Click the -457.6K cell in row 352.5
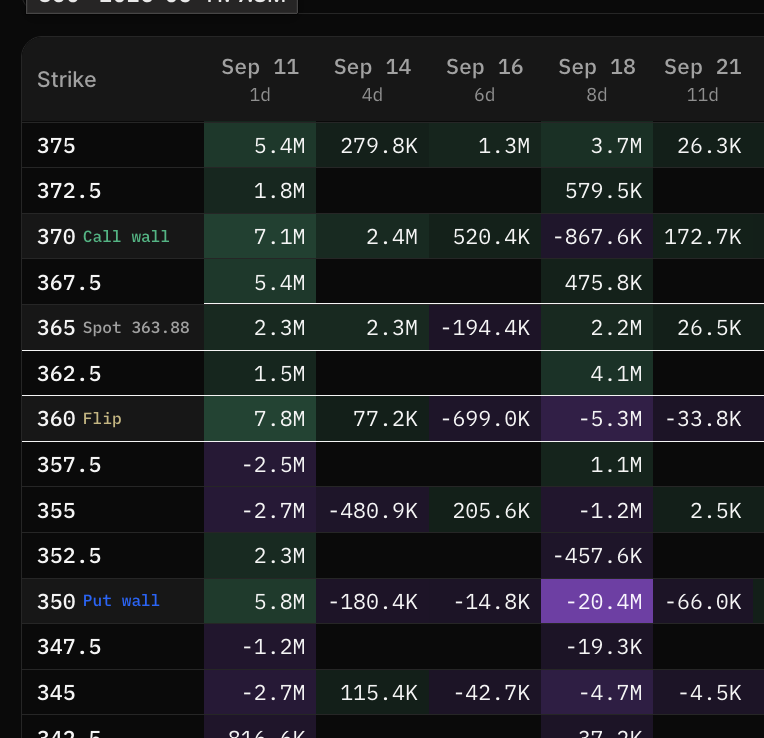This screenshot has height=738, width=764. pyautogui.click(x=597, y=556)
